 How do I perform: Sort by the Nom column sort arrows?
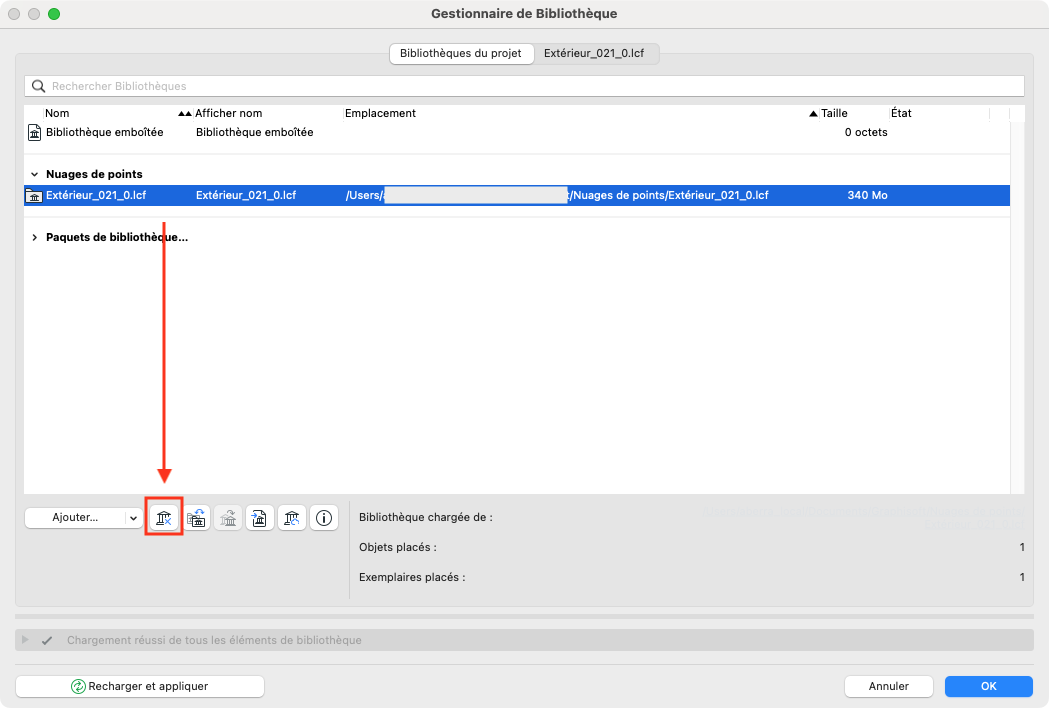point(185,114)
